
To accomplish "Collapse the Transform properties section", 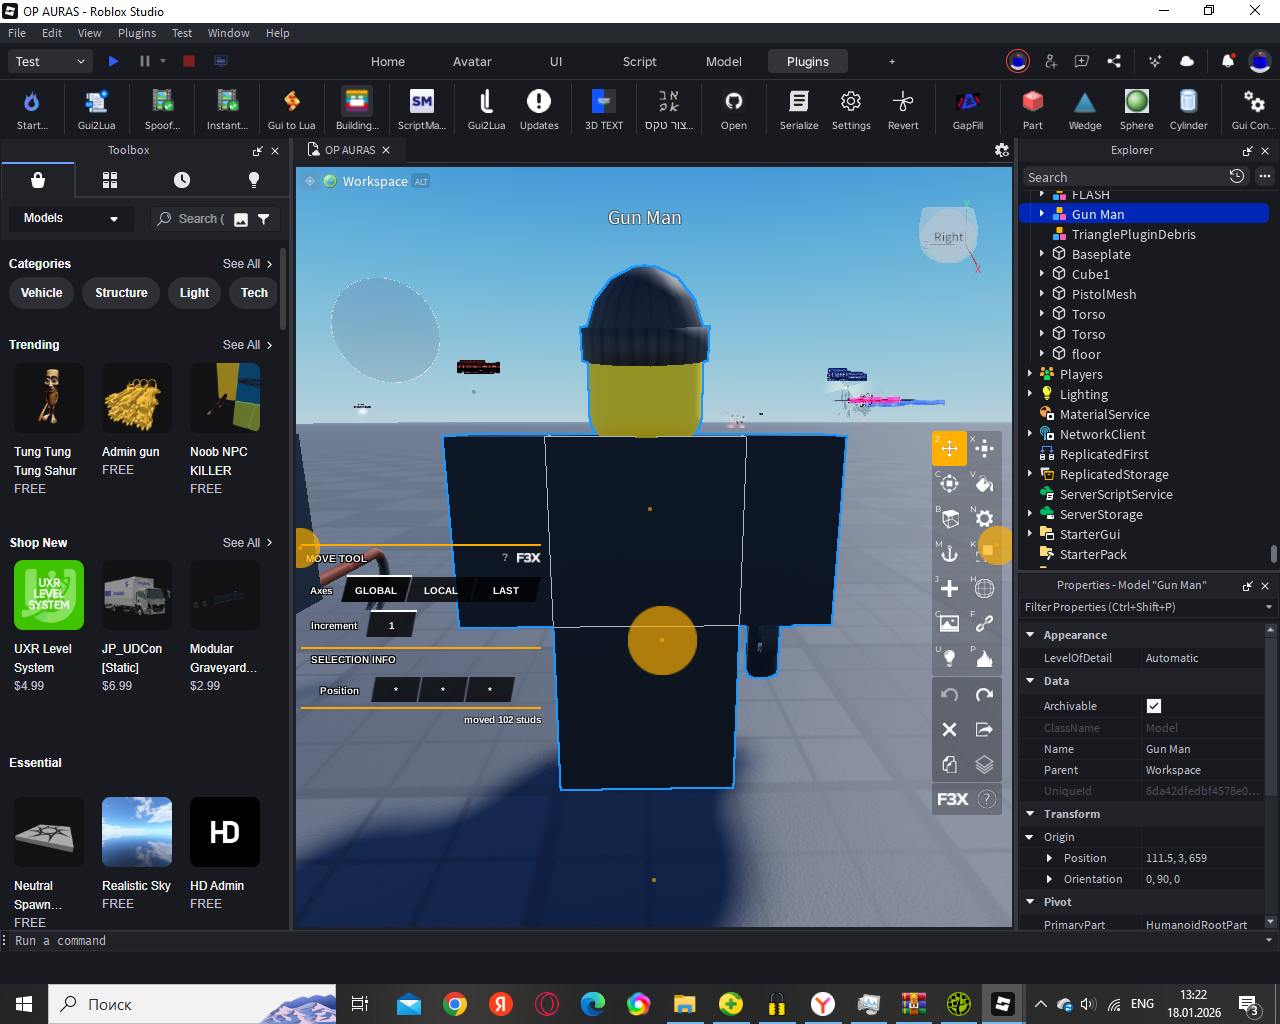I will (1030, 814).
